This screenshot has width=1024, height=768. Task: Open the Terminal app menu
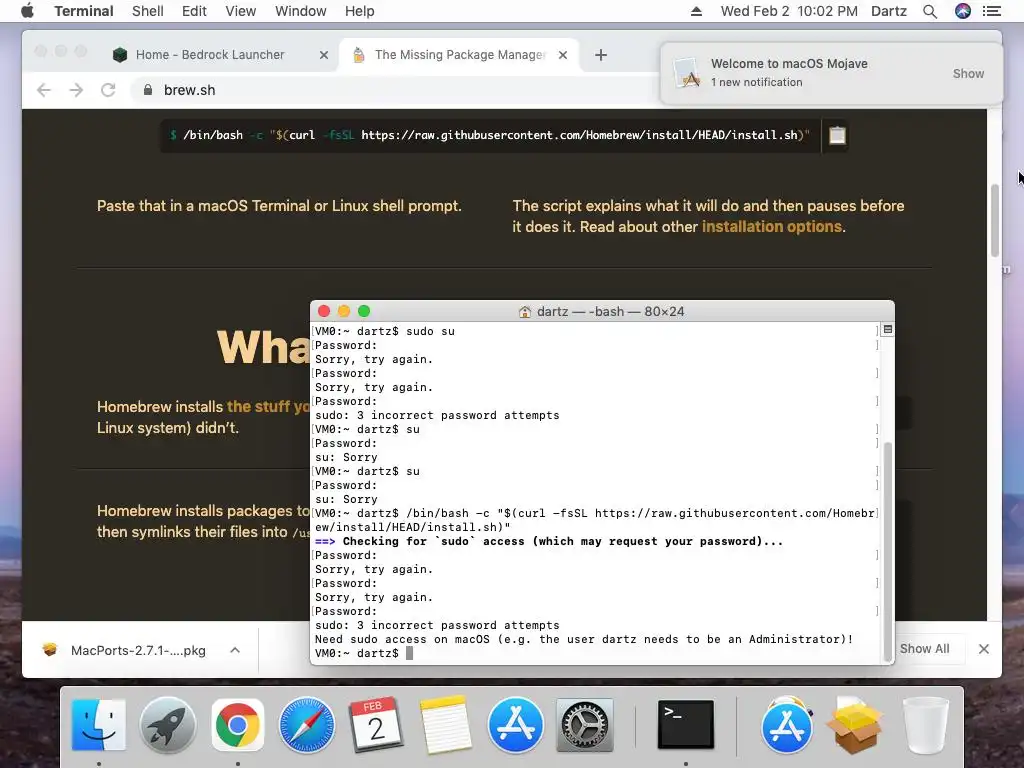pyautogui.click(x=84, y=11)
